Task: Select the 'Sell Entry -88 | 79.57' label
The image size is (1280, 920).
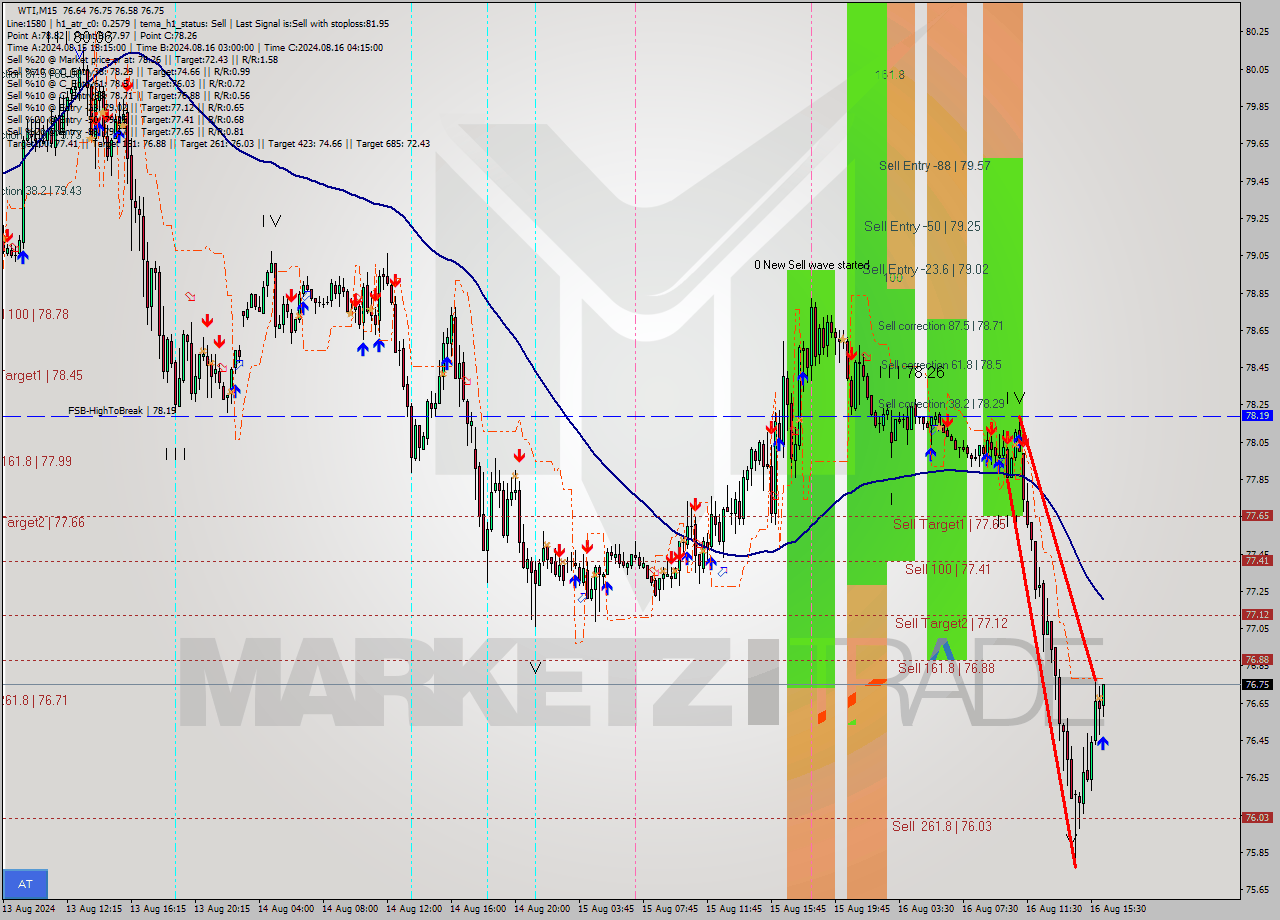Action: (x=935, y=166)
